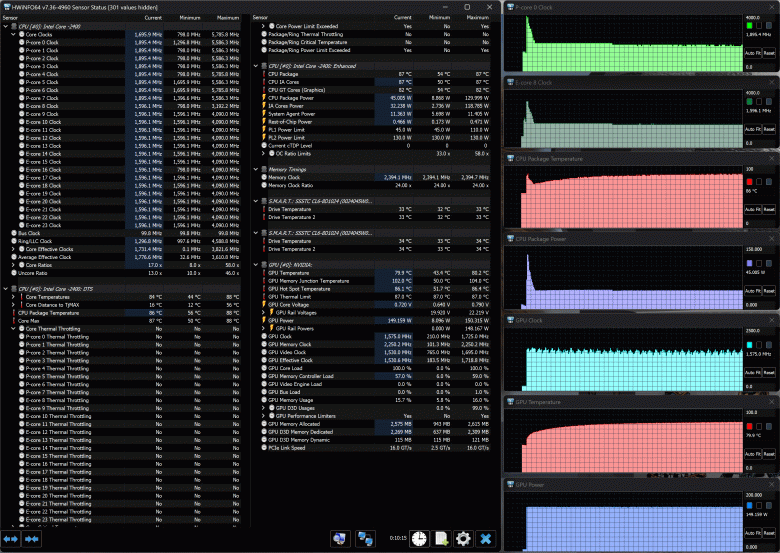Toggle the white checkbox in GPU Clock graph
The width and height of the screenshot is (780, 553).
click(x=759, y=345)
